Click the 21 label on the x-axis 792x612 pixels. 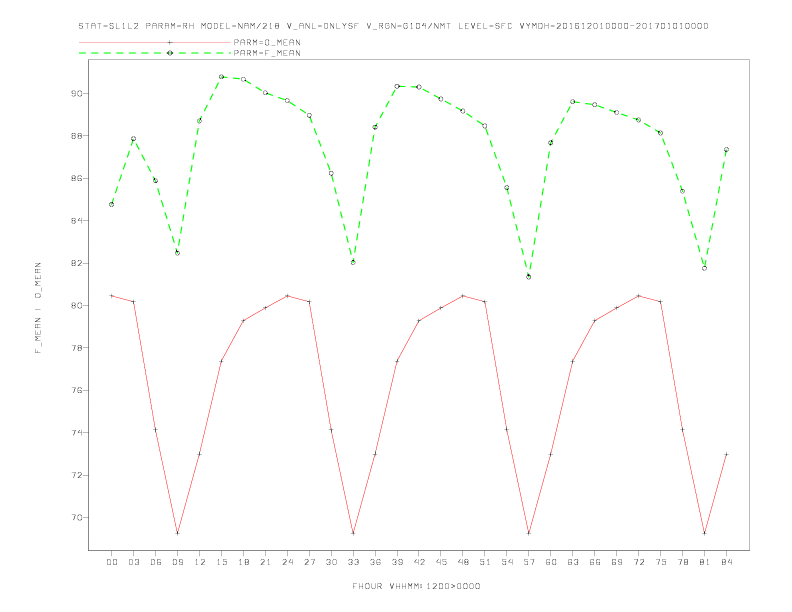pyautogui.click(x=265, y=562)
